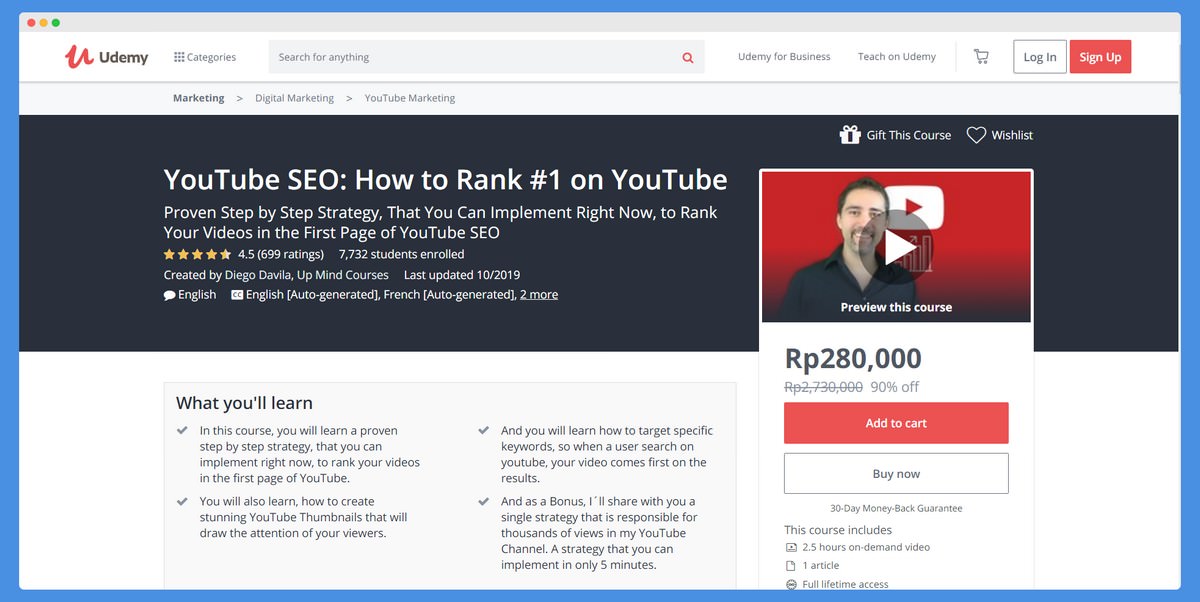
Task: Click 30-Day Money-Back Guarantee text
Action: tap(896, 508)
